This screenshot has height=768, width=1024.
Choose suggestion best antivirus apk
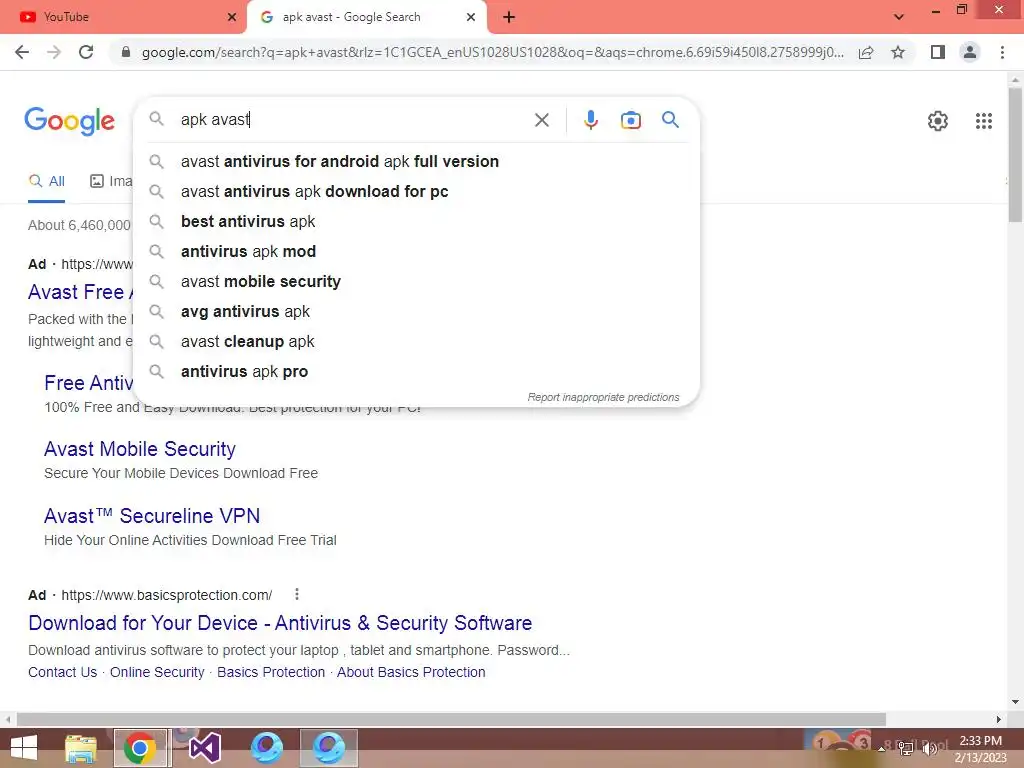pyautogui.click(x=415, y=221)
